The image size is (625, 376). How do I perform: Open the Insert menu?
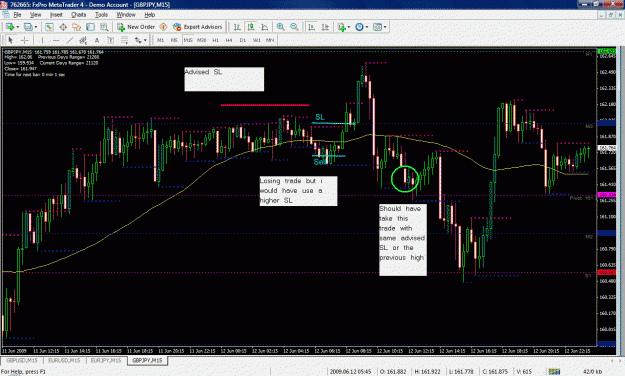56,15
